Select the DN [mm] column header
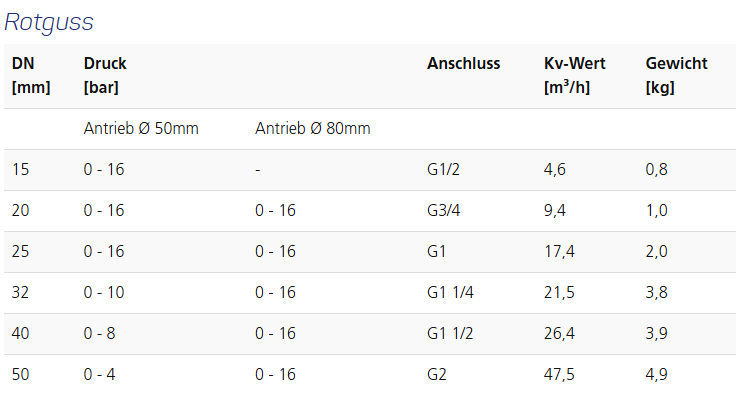The height and width of the screenshot is (398, 736). [31, 75]
